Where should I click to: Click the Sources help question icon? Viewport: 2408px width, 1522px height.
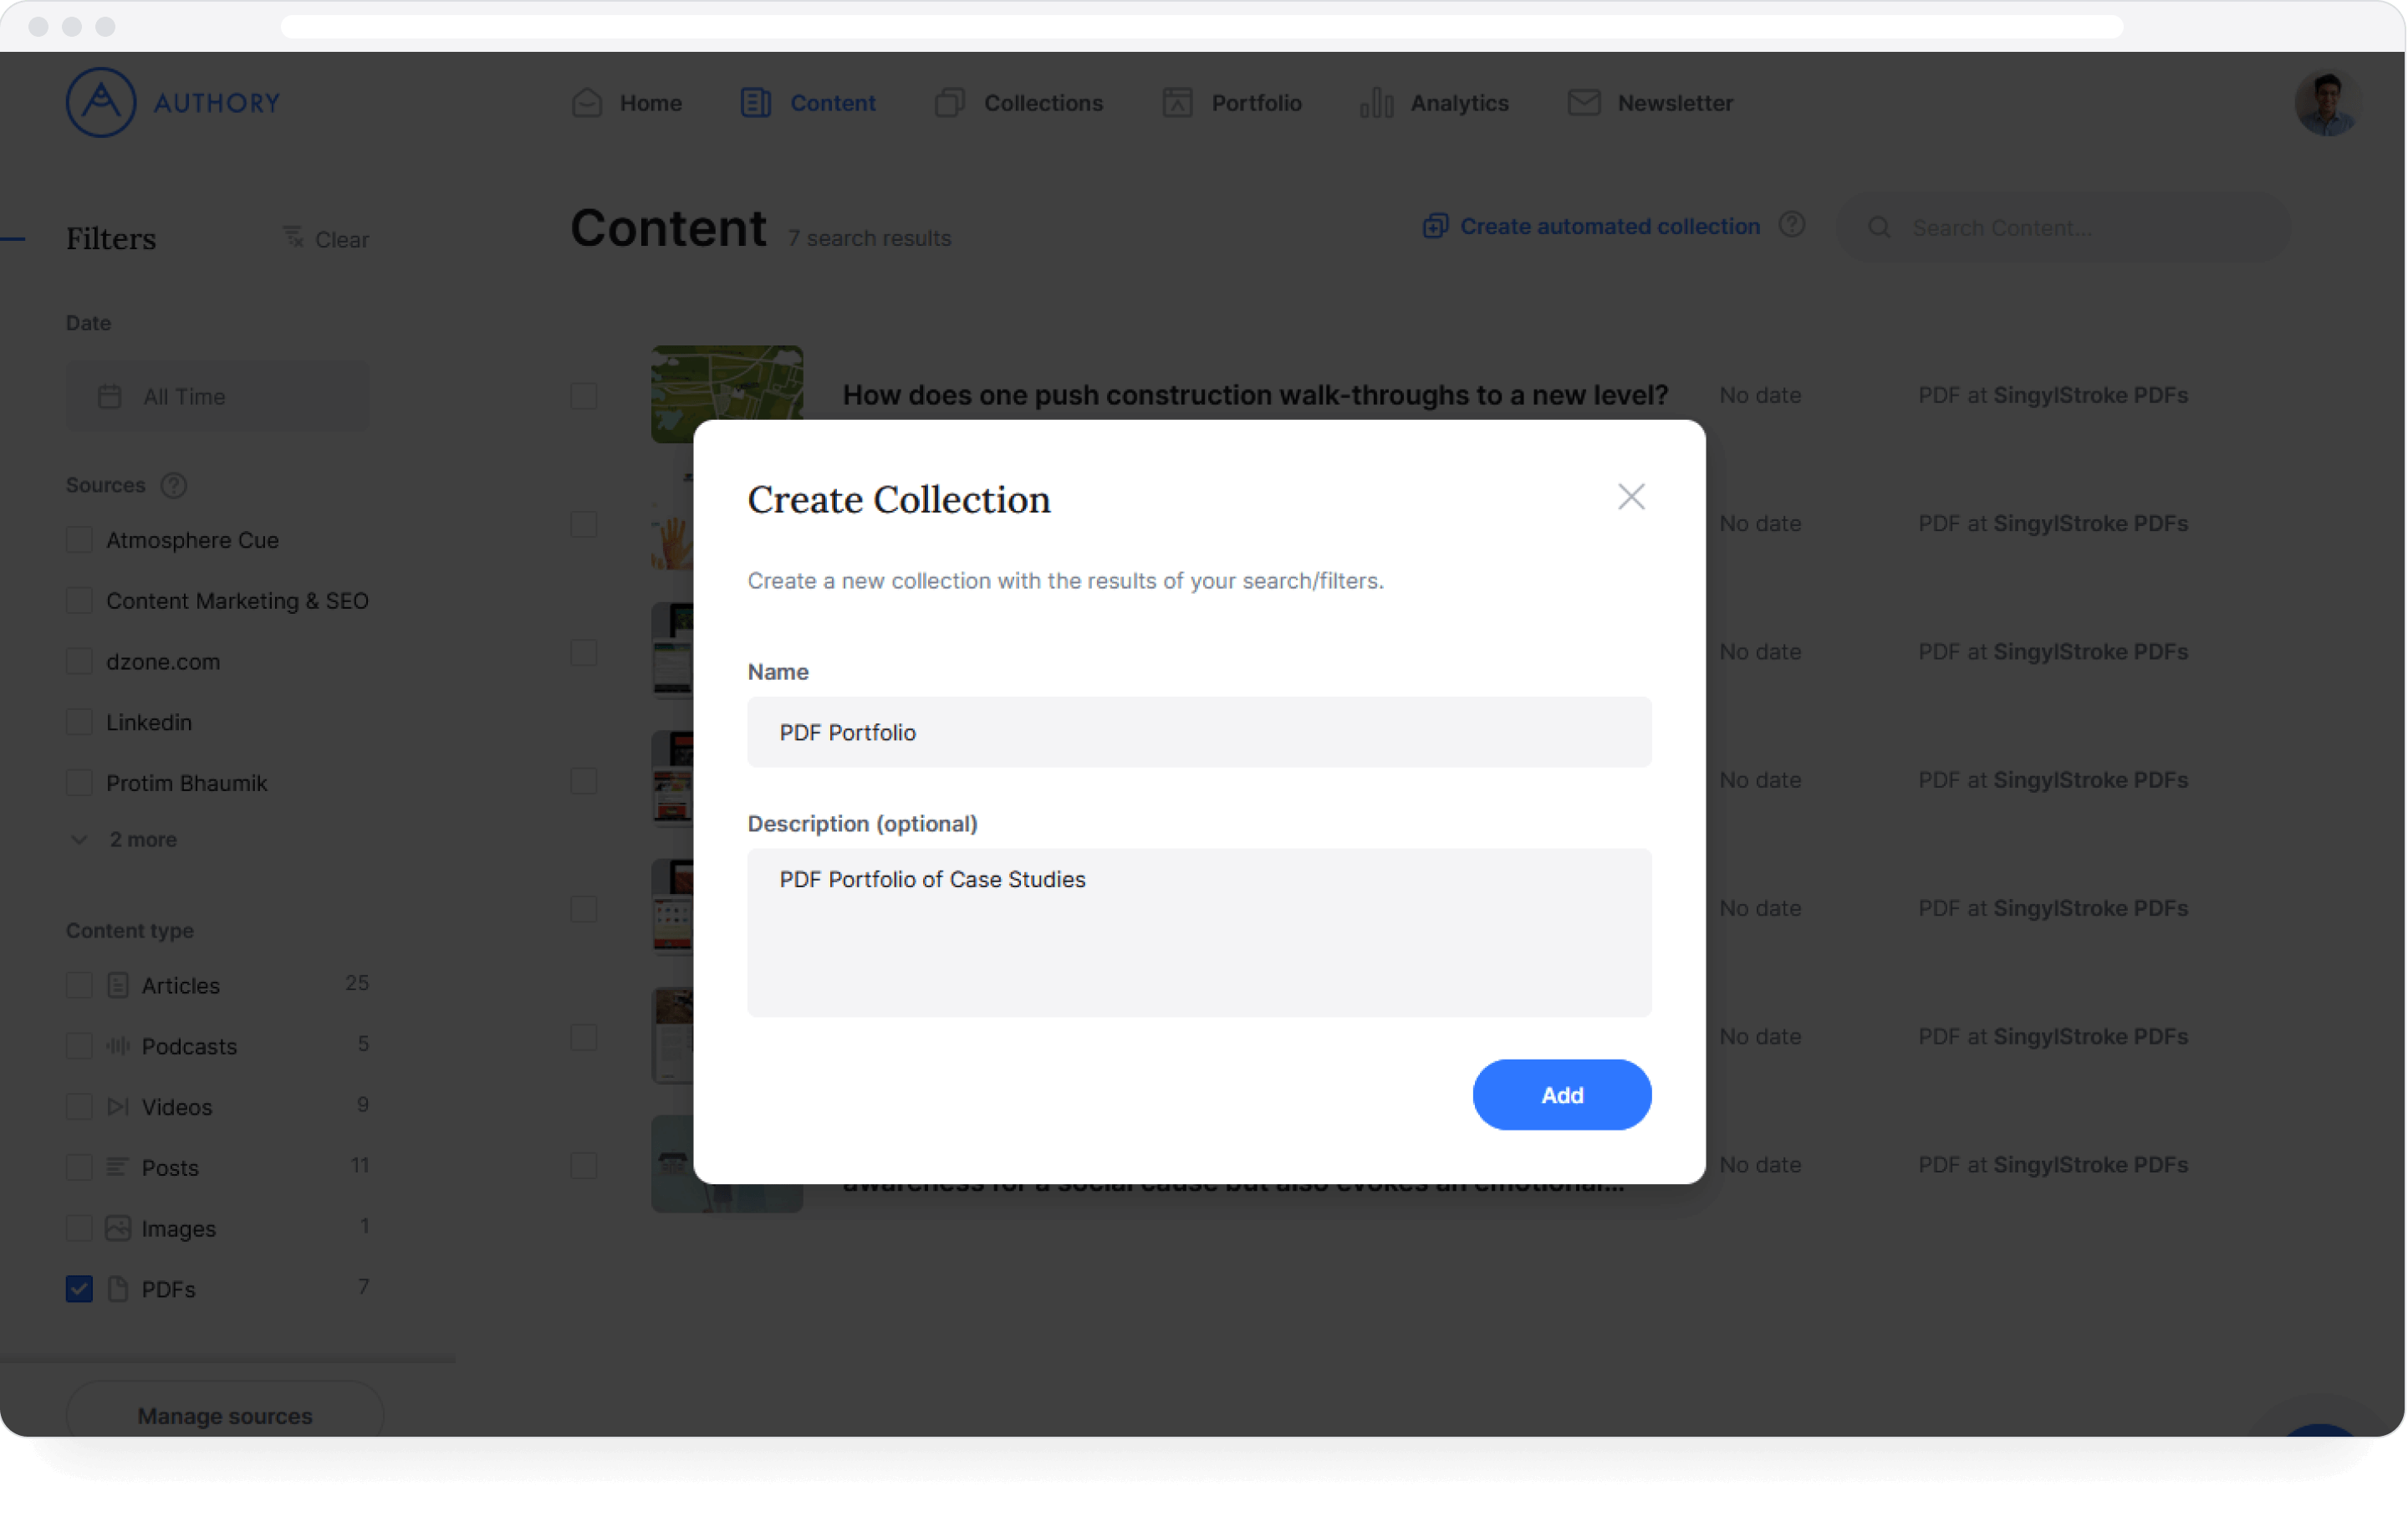tap(174, 485)
